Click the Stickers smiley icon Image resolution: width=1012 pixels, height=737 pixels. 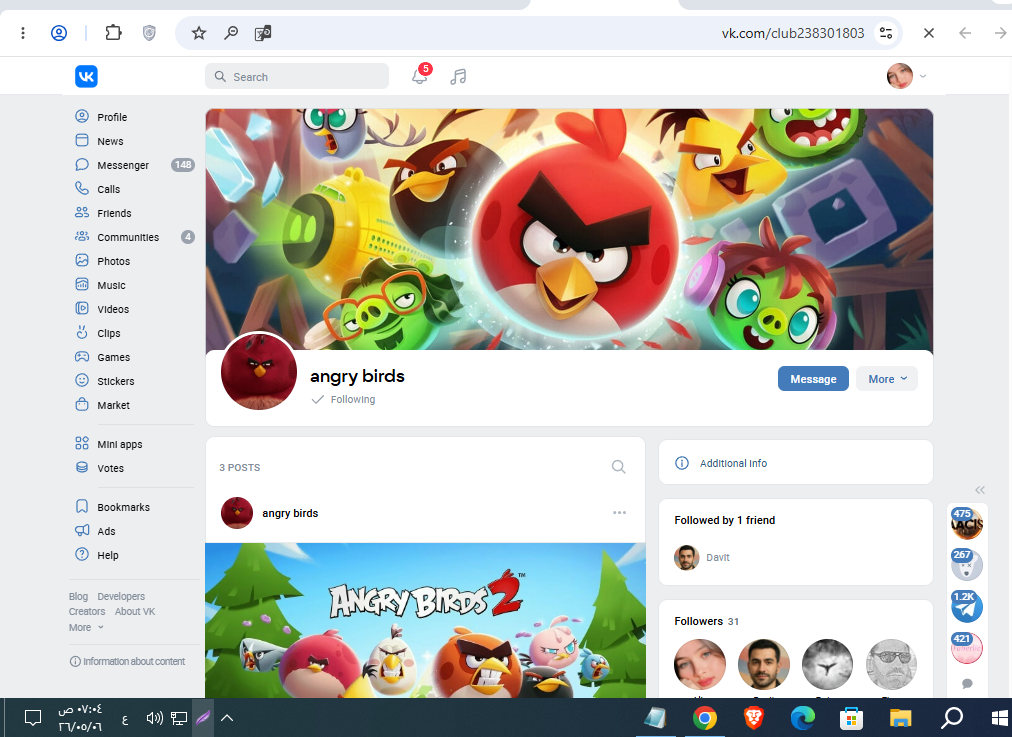(82, 380)
